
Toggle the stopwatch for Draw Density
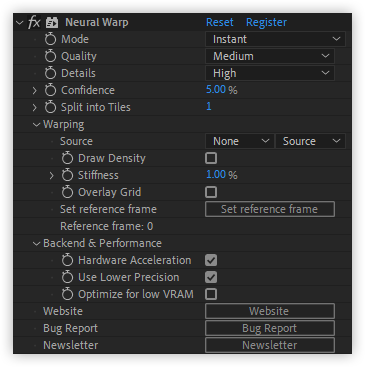(x=67, y=158)
